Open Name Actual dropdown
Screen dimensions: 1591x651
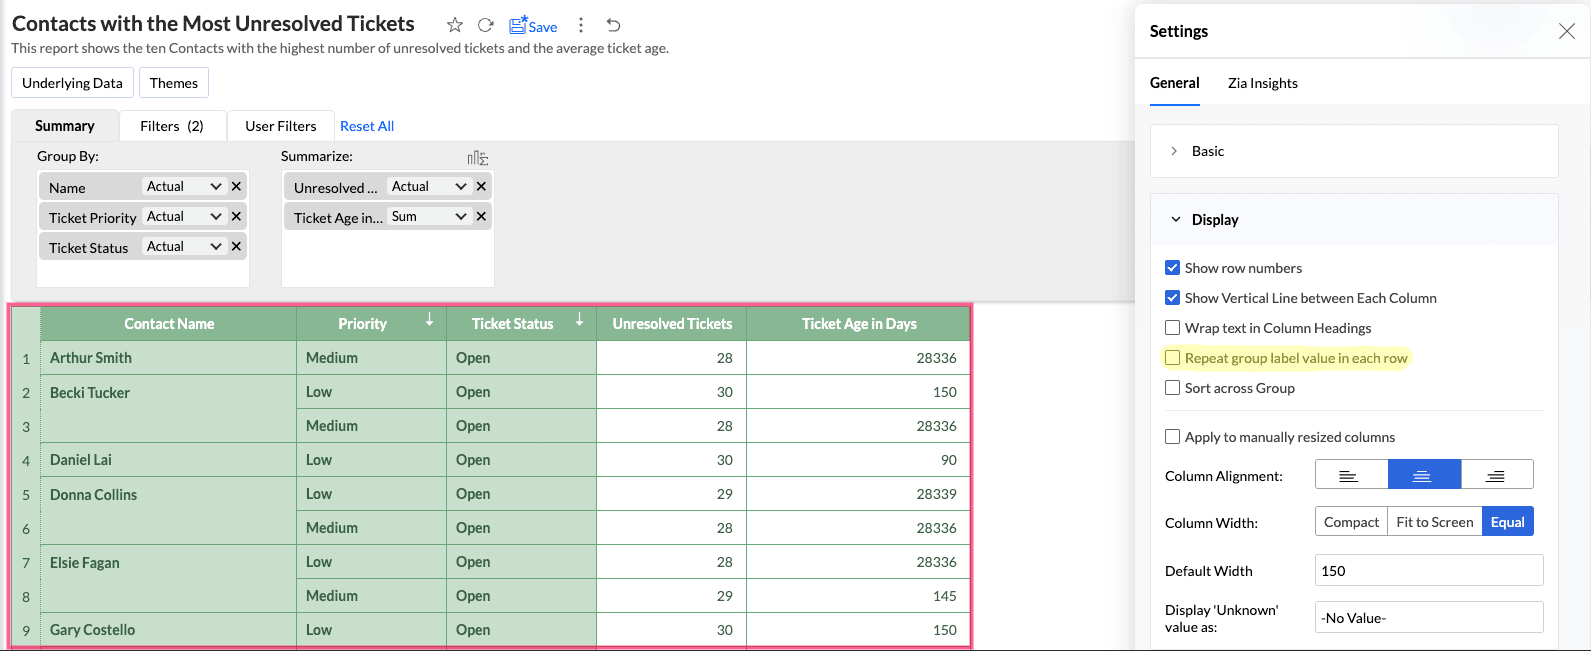[184, 186]
